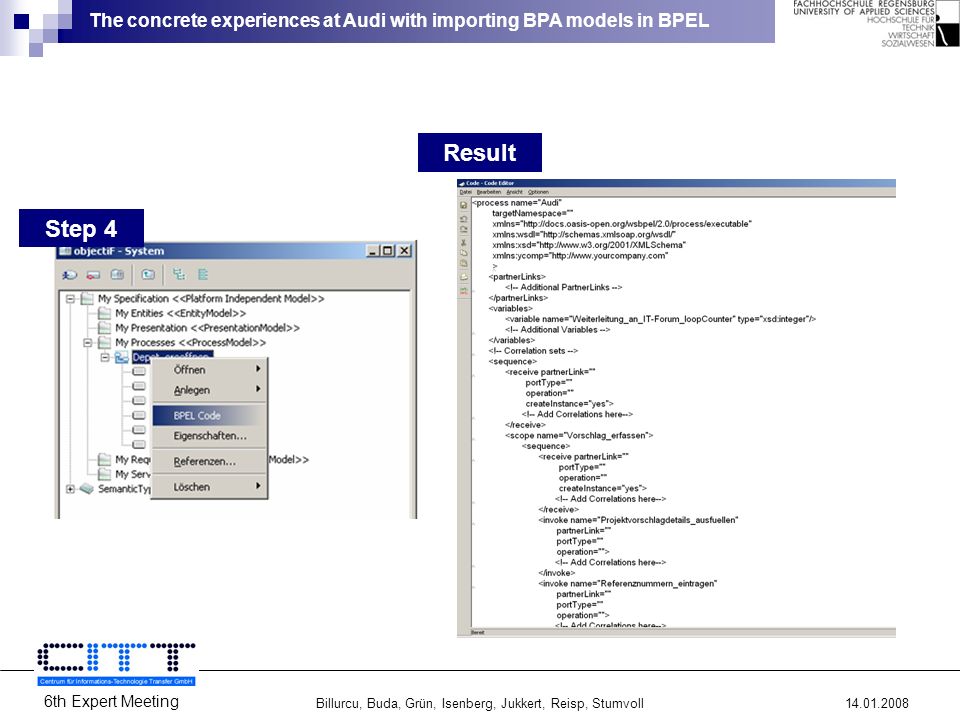960x720 pixels.
Task: Collapse the My Processes tree node
Action: 88,343
